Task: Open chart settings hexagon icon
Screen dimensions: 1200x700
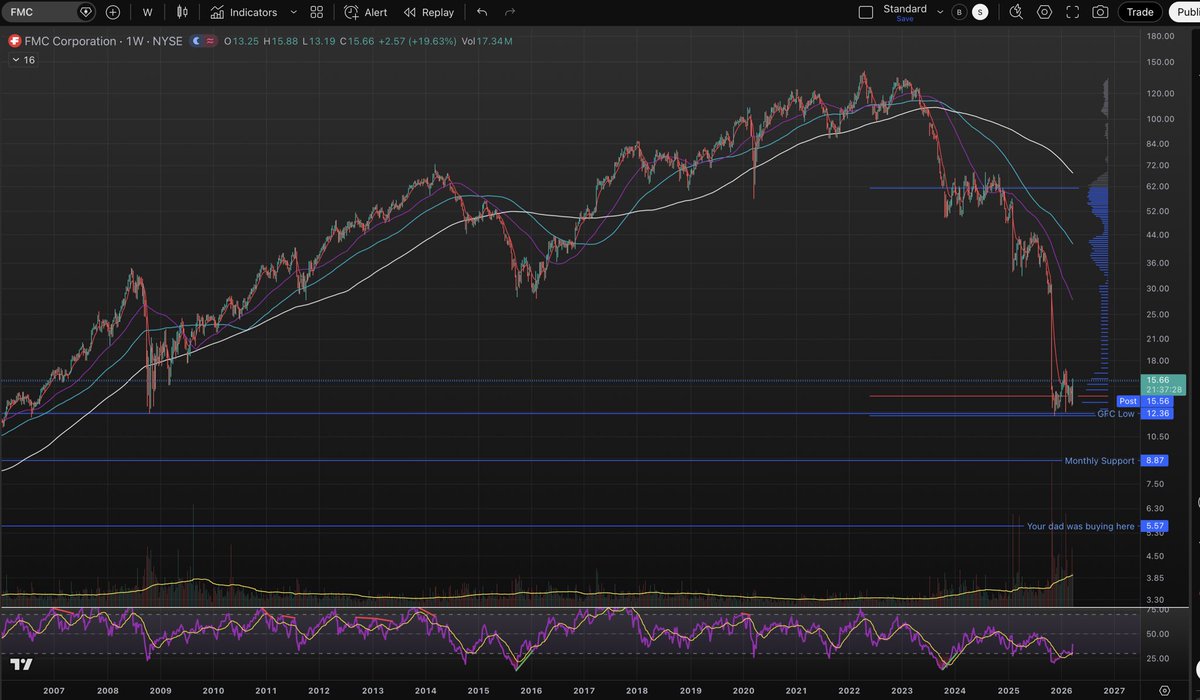Action: (x=1045, y=12)
